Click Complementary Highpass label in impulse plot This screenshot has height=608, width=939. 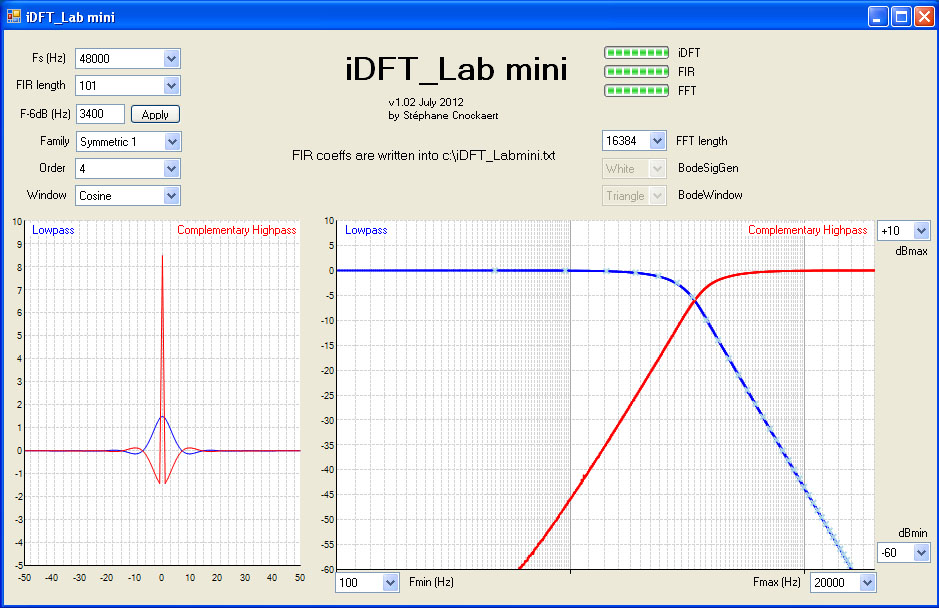(237, 230)
